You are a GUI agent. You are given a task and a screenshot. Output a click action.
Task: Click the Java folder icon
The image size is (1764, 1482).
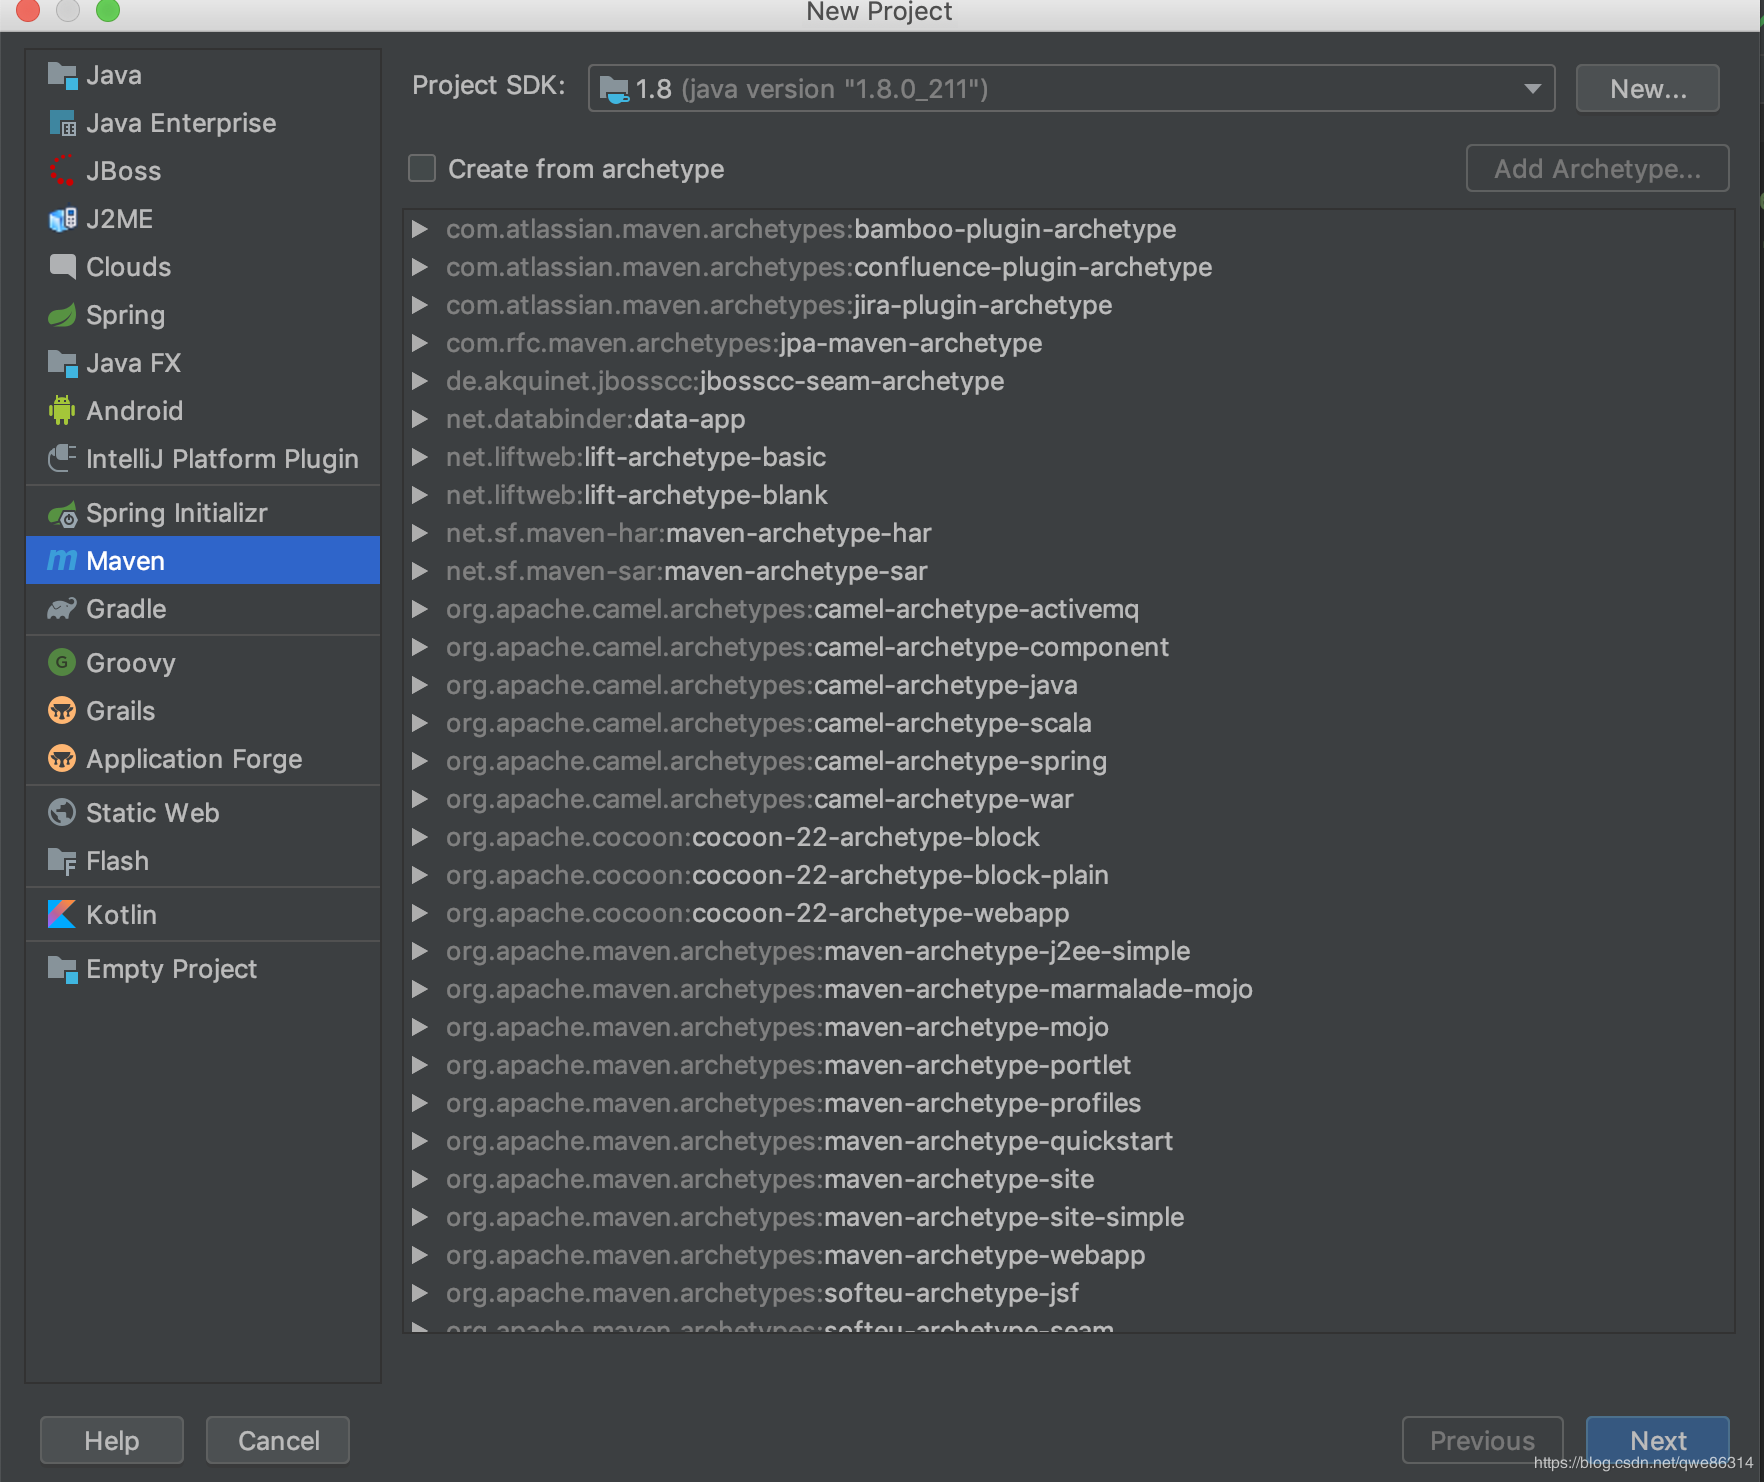pos(62,75)
